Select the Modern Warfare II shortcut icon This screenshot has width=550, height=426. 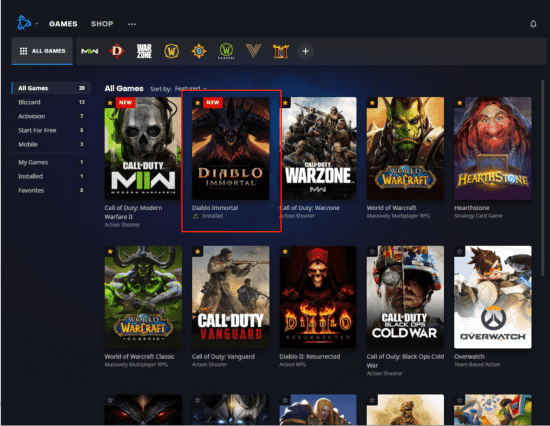89,51
